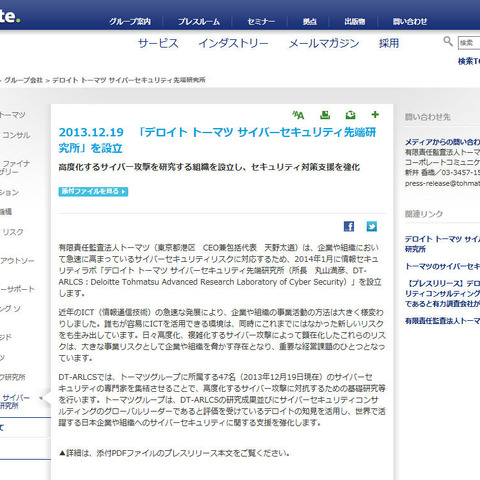Share article via Facebook icon

pos(349,226)
